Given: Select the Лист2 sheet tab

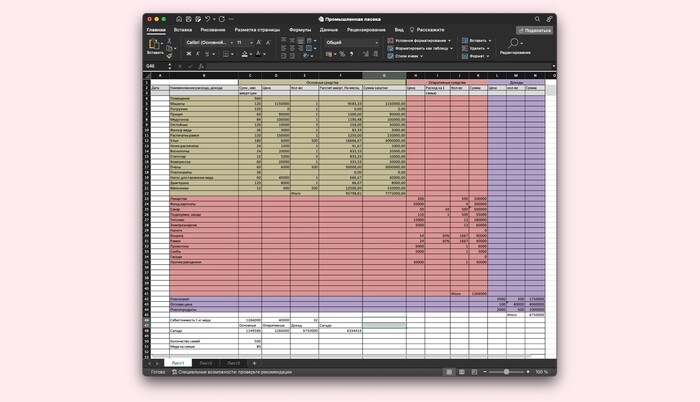Looking at the screenshot, I should coord(206,363).
